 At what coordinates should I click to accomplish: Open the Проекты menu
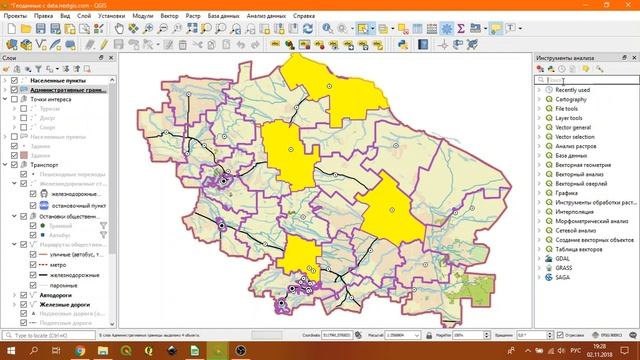(15, 16)
